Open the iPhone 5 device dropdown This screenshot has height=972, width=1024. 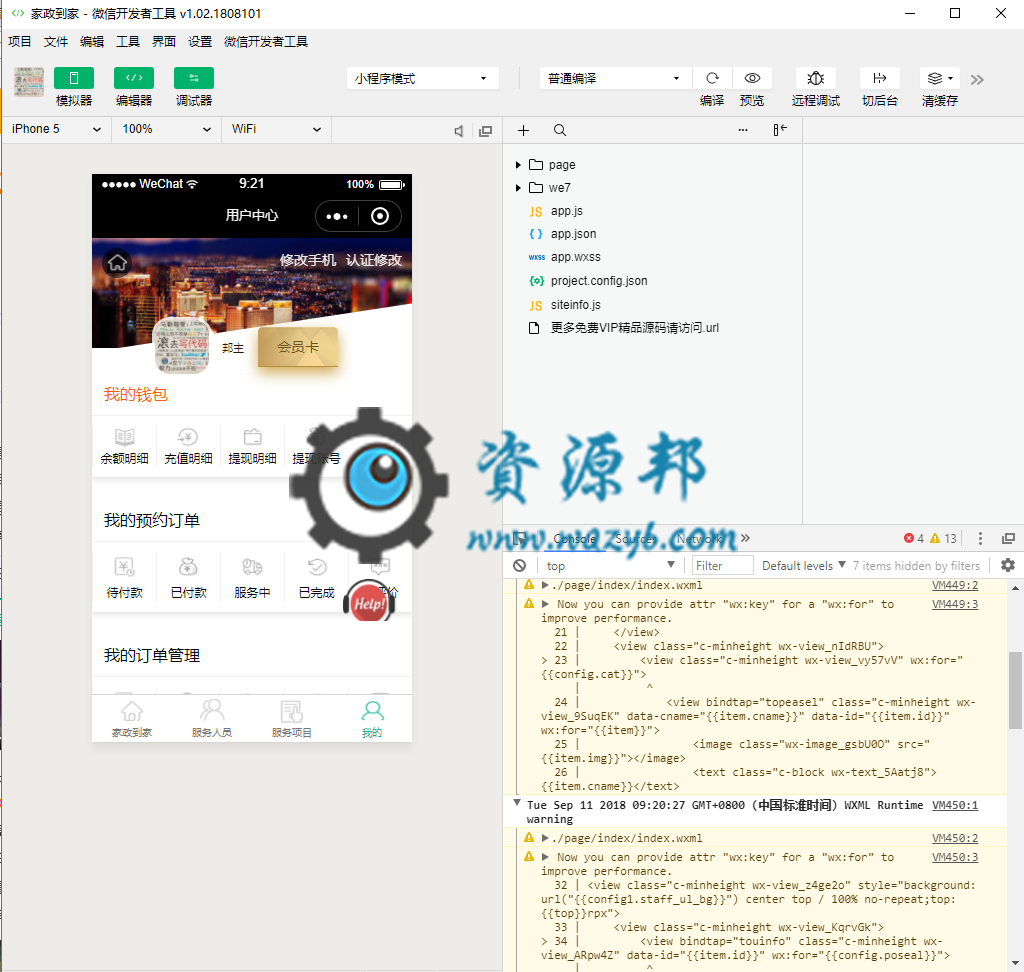56,129
